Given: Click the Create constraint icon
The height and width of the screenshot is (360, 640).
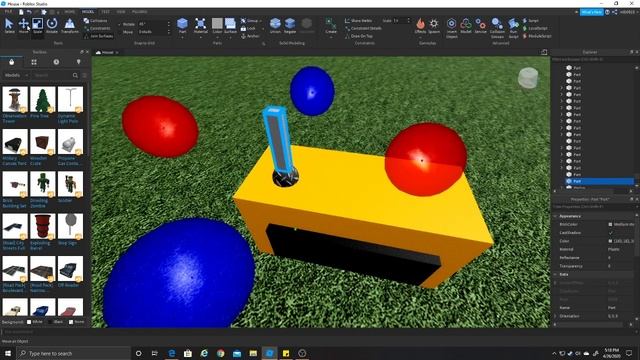Looking at the screenshot, I should (x=331, y=24).
